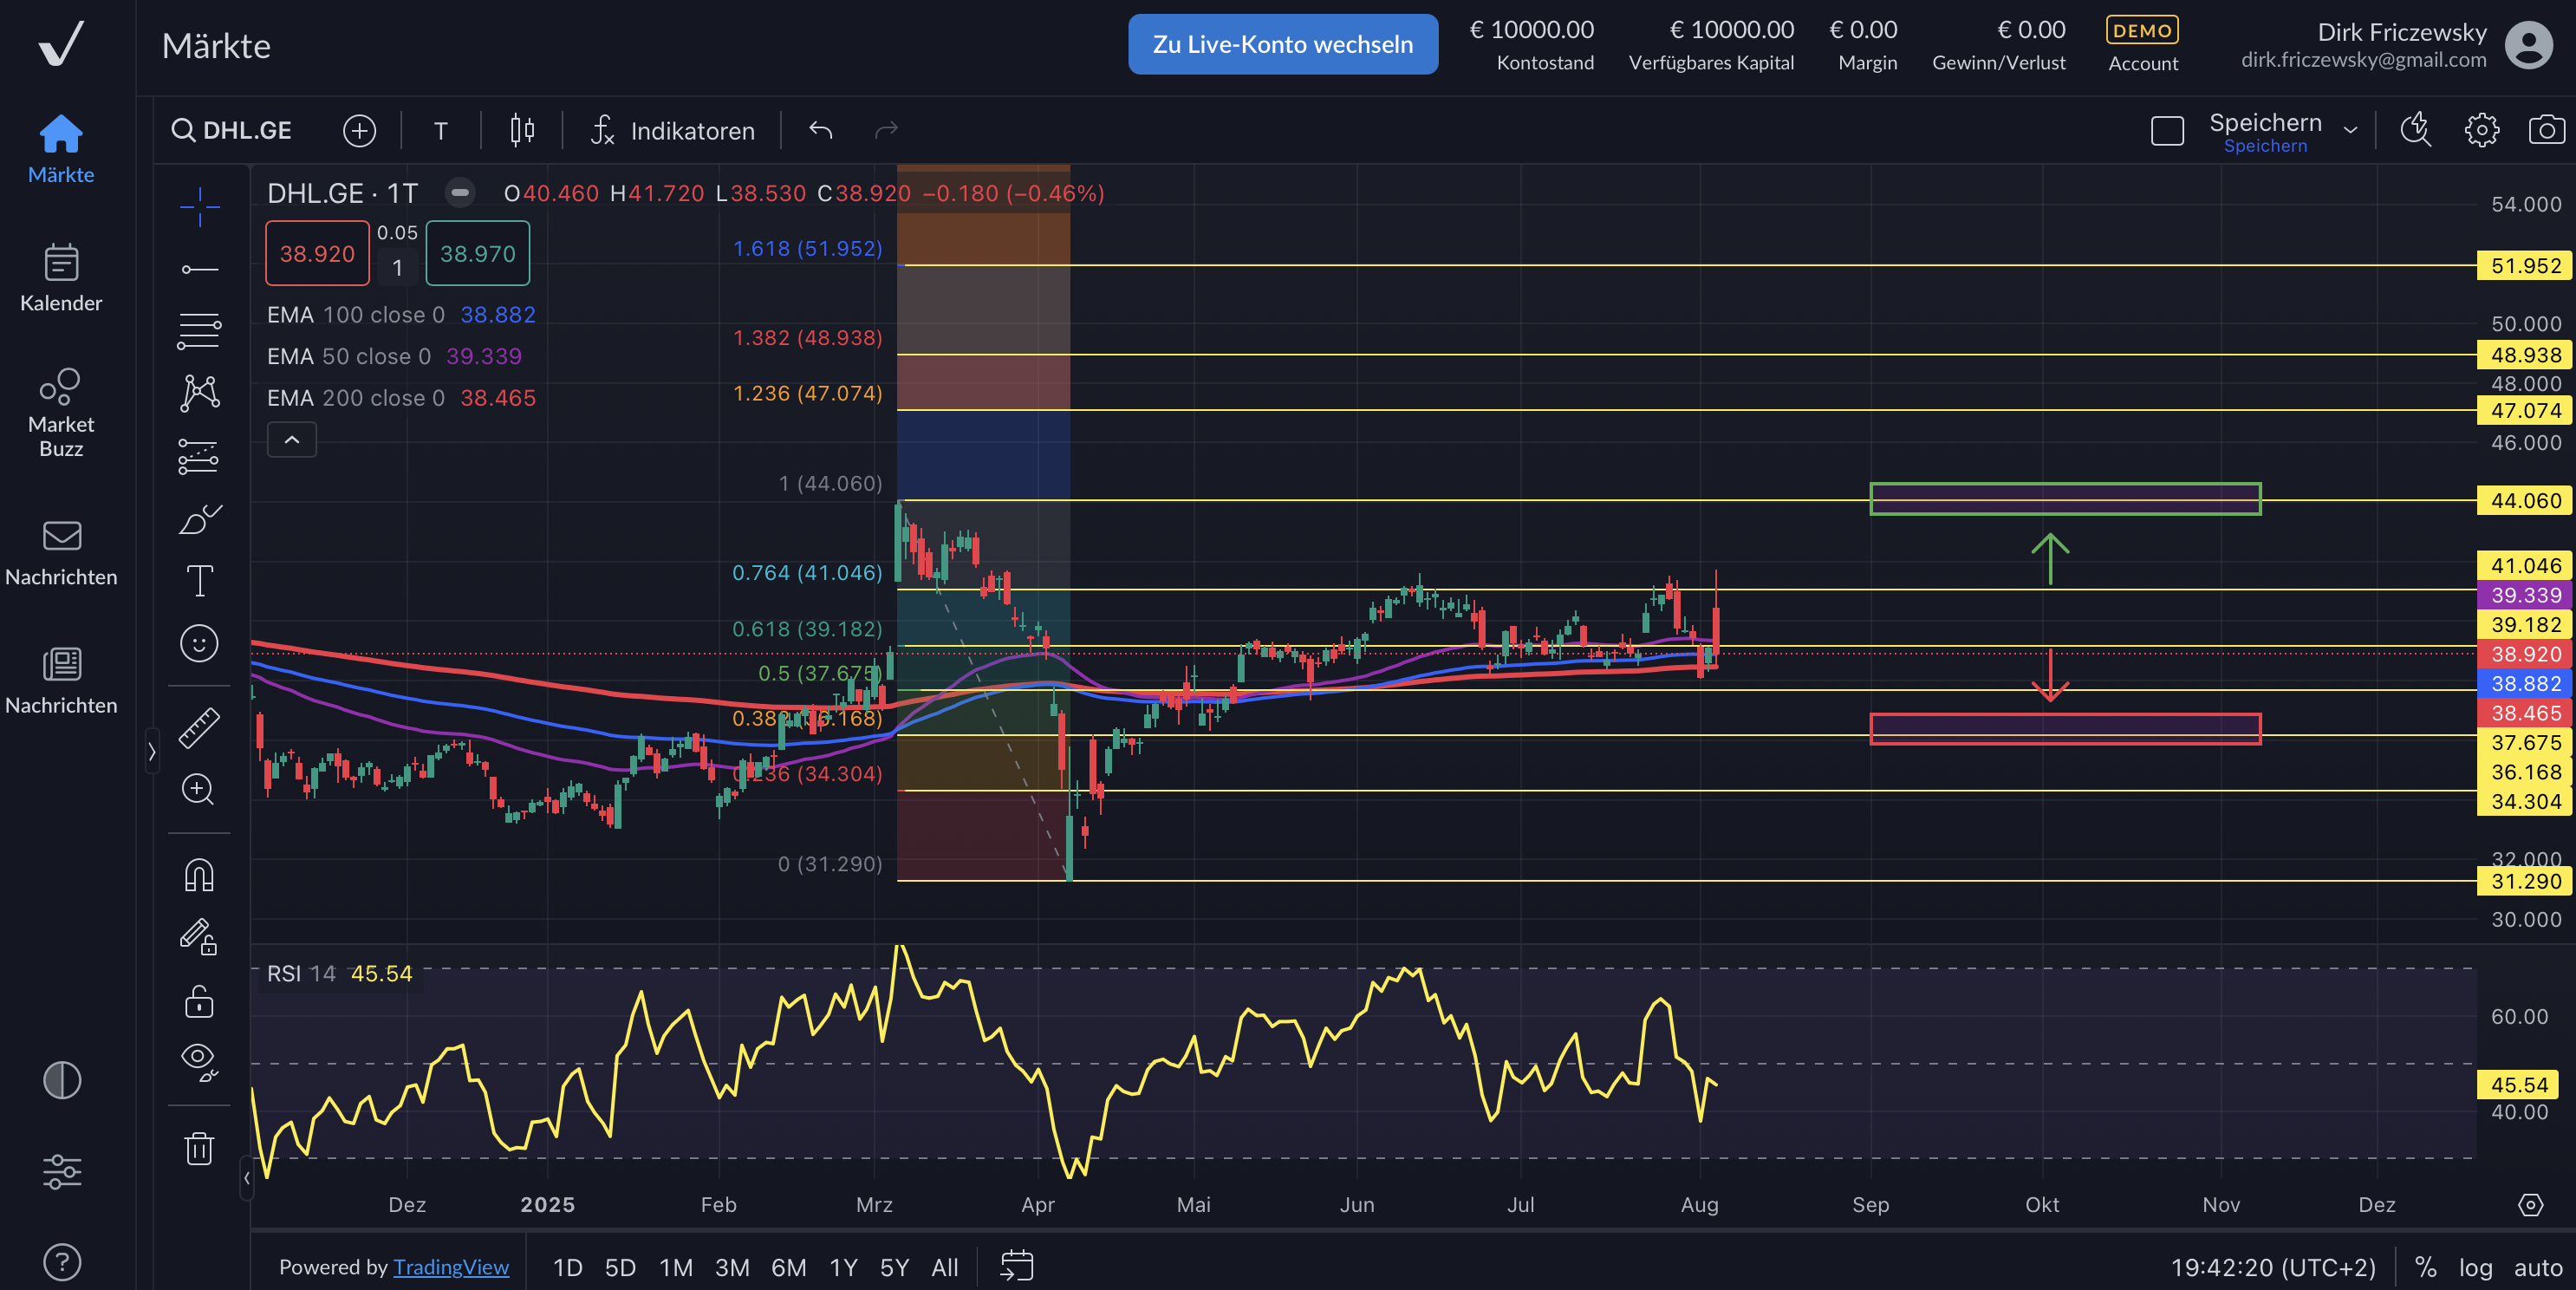Take chart snapshot with camera icon
The height and width of the screenshot is (1290, 2576).
[x=2546, y=131]
